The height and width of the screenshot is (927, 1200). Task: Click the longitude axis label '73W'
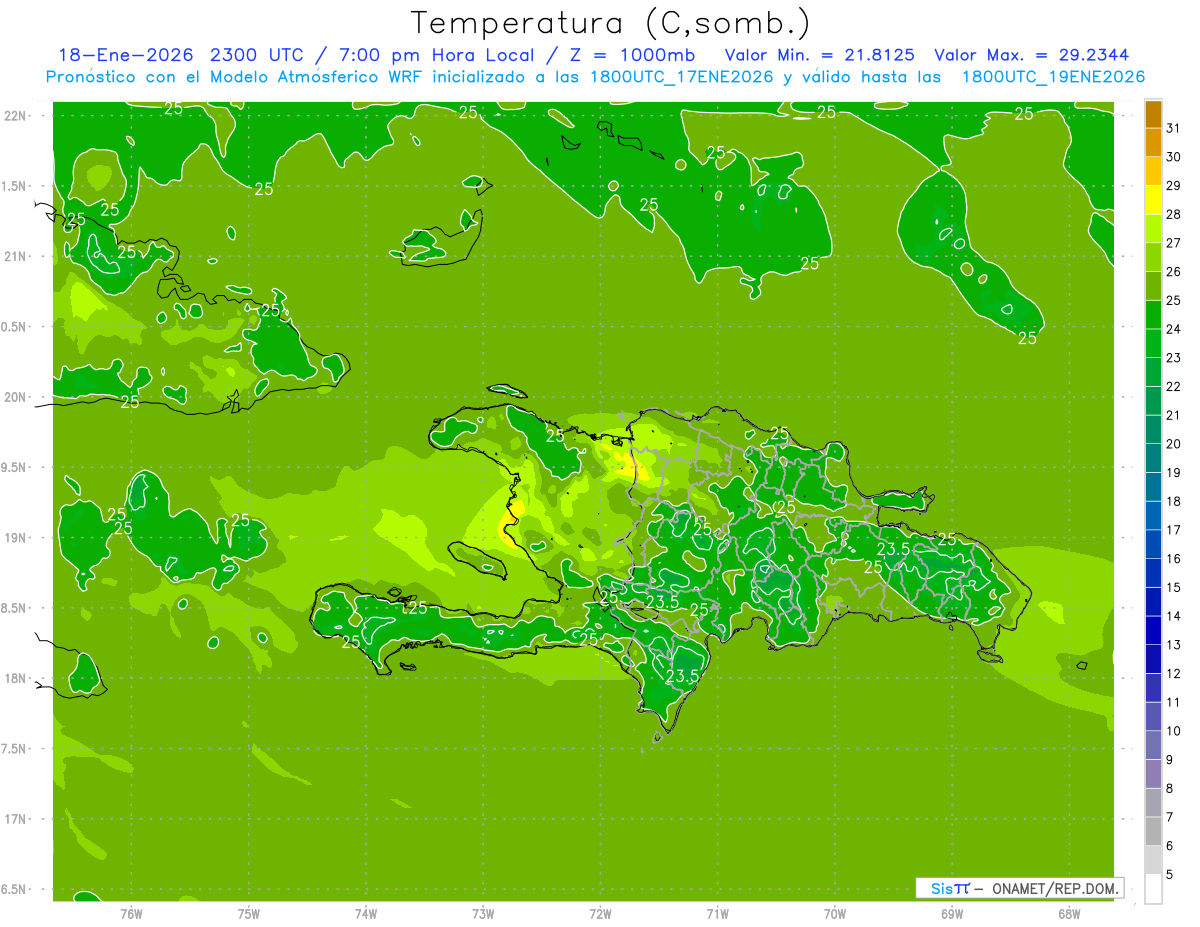483,914
